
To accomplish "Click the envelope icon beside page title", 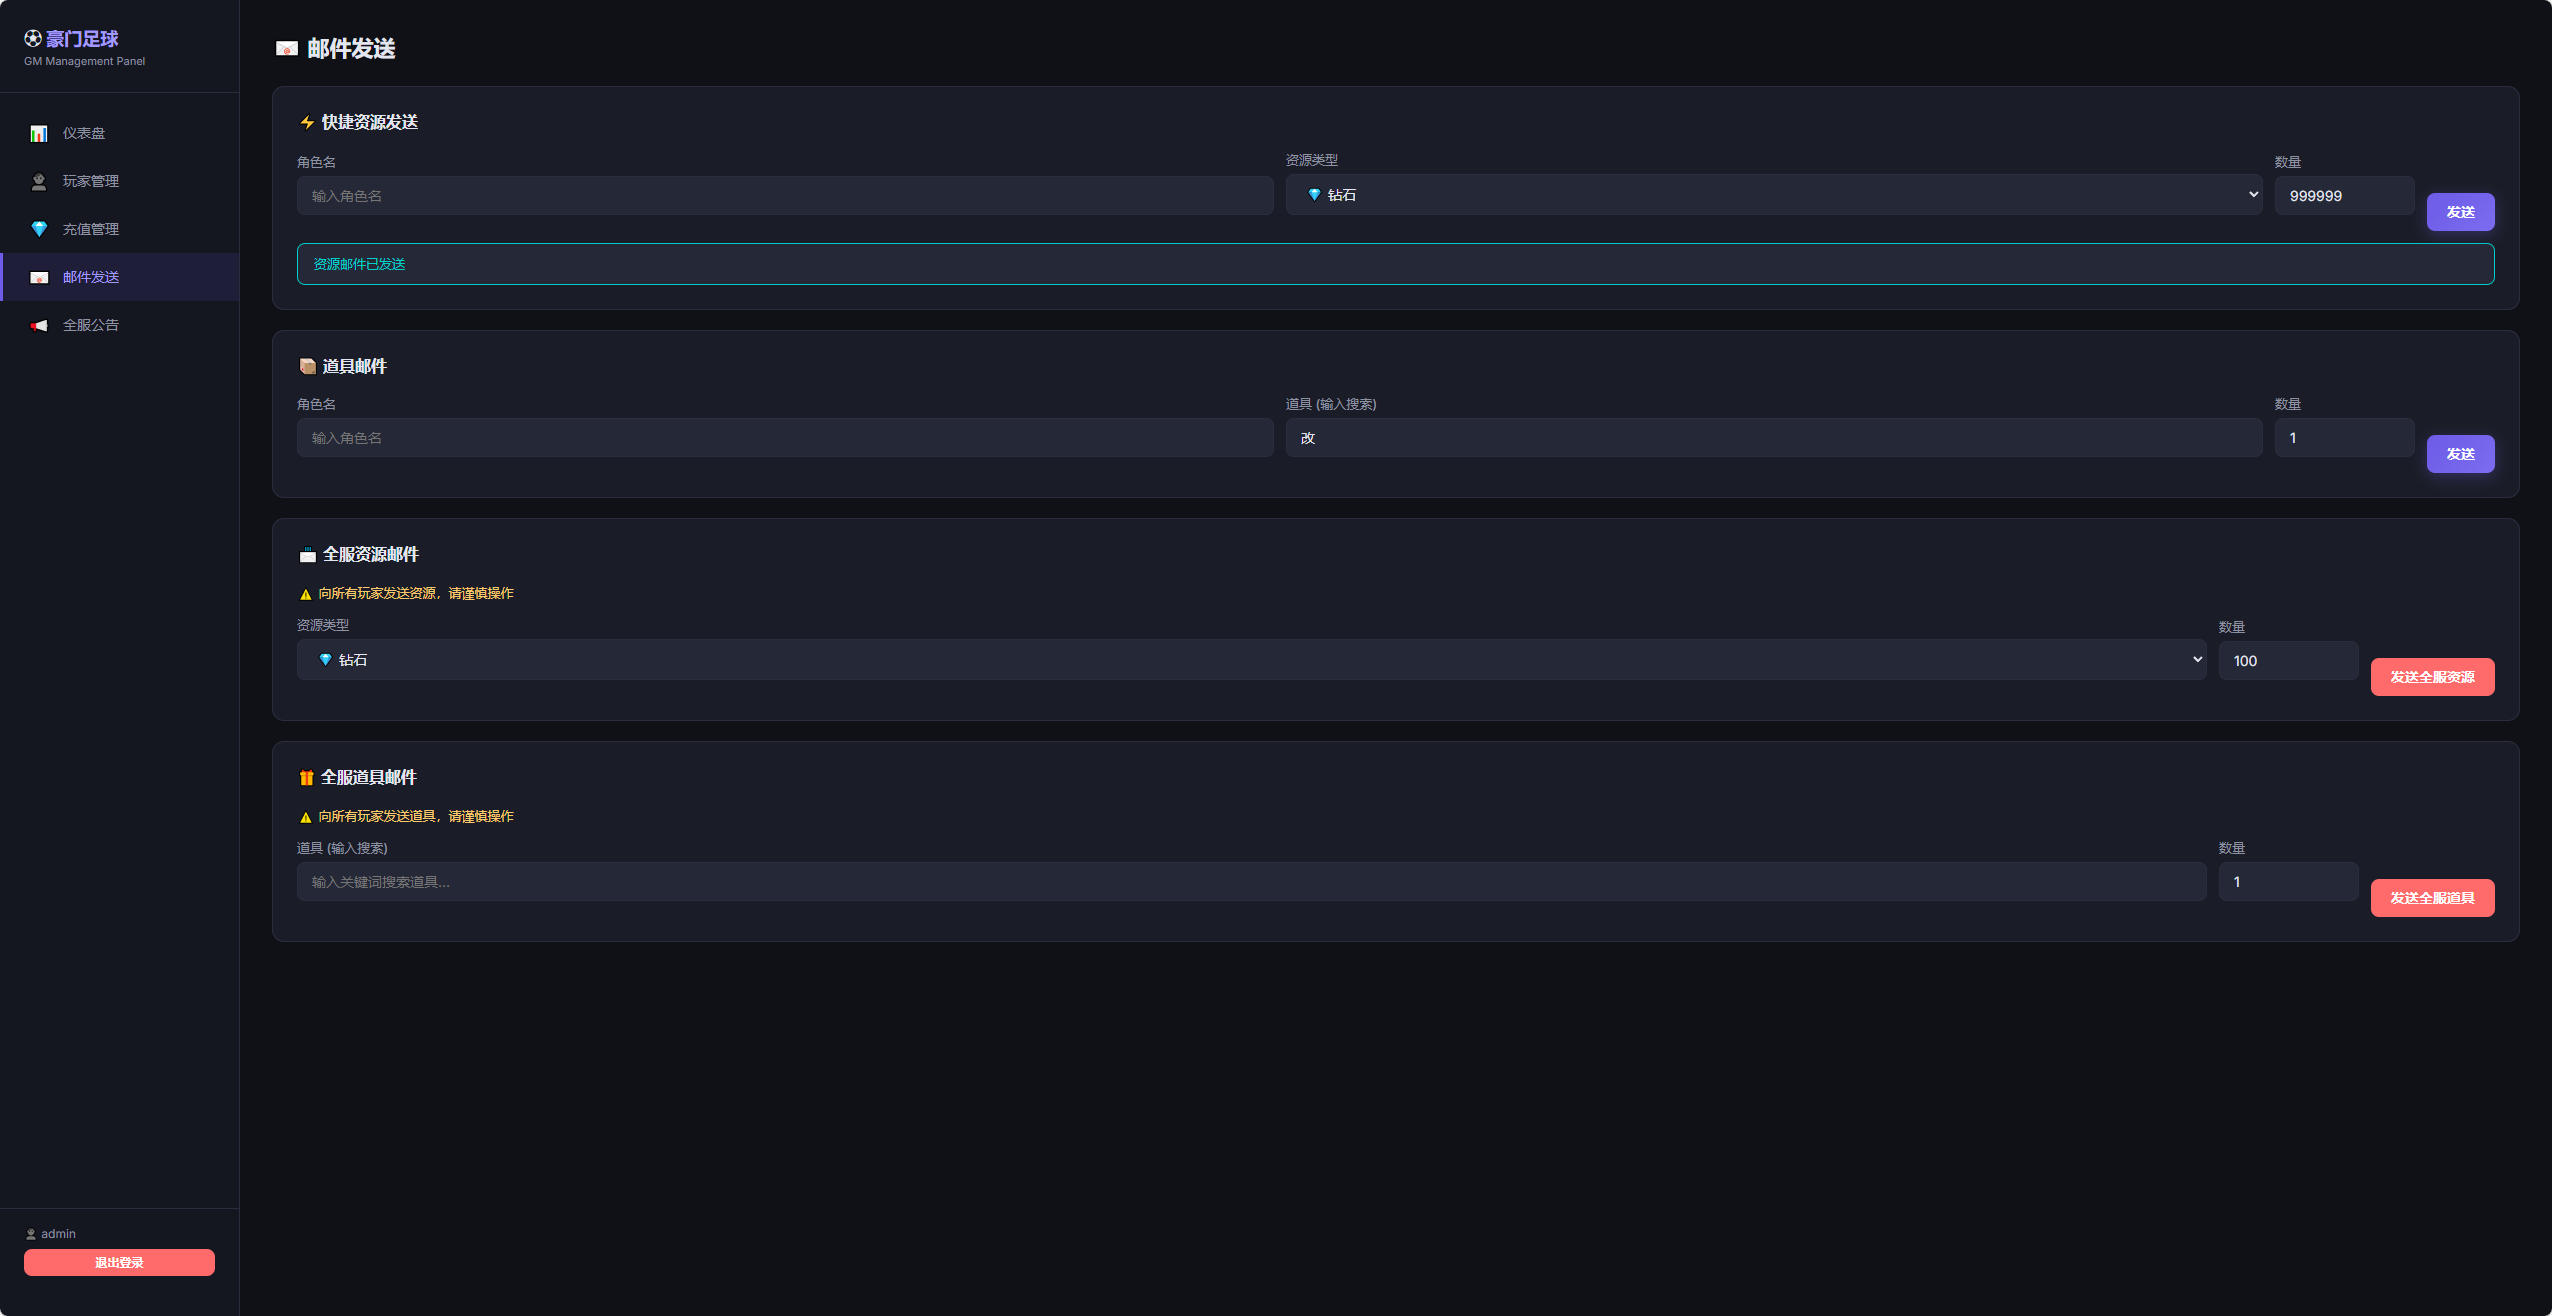I will [x=287, y=49].
